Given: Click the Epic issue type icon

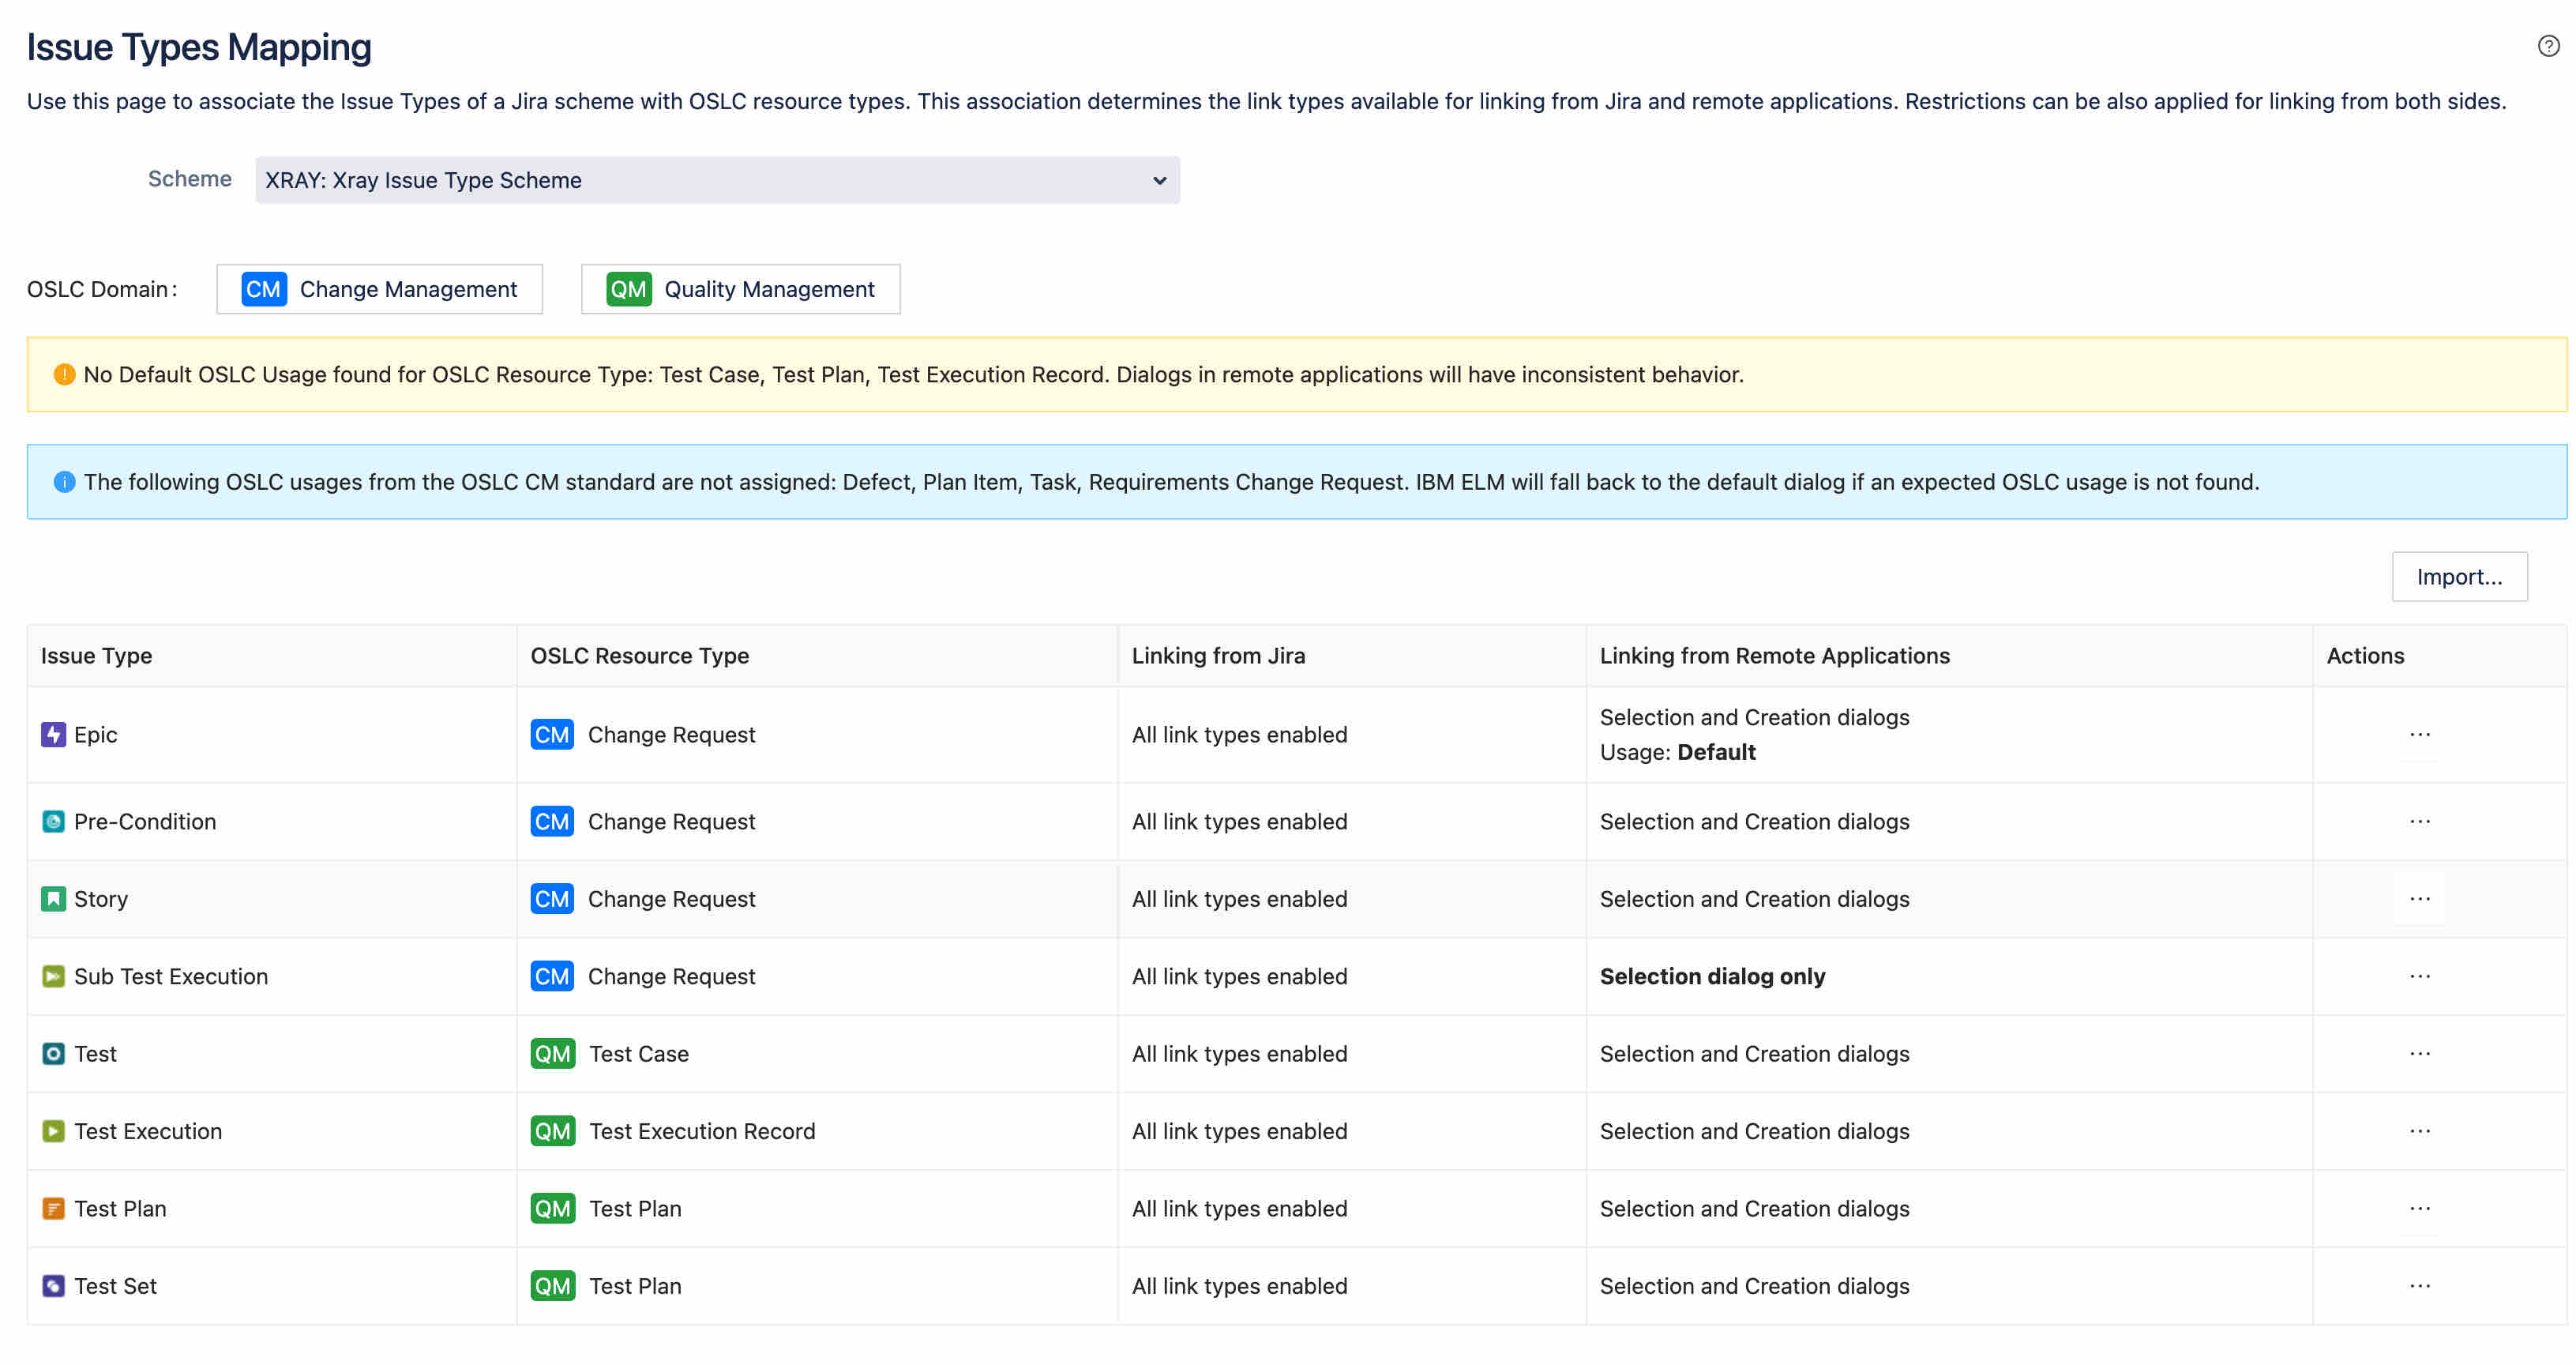Looking at the screenshot, I should (x=53, y=735).
